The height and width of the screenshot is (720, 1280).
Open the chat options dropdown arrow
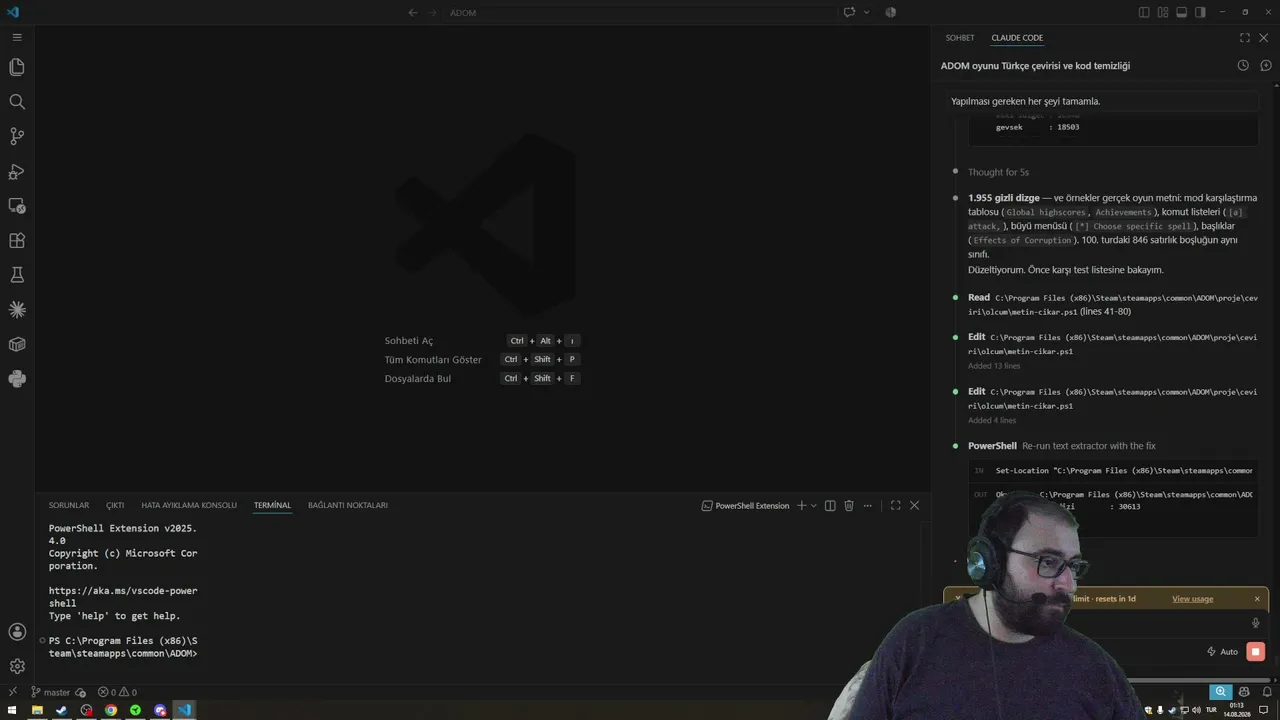pos(866,13)
